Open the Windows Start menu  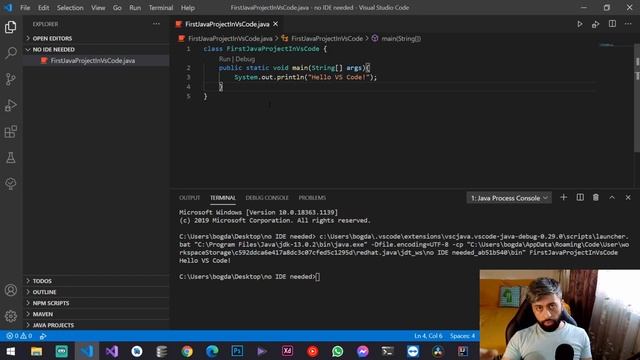tap(11, 351)
